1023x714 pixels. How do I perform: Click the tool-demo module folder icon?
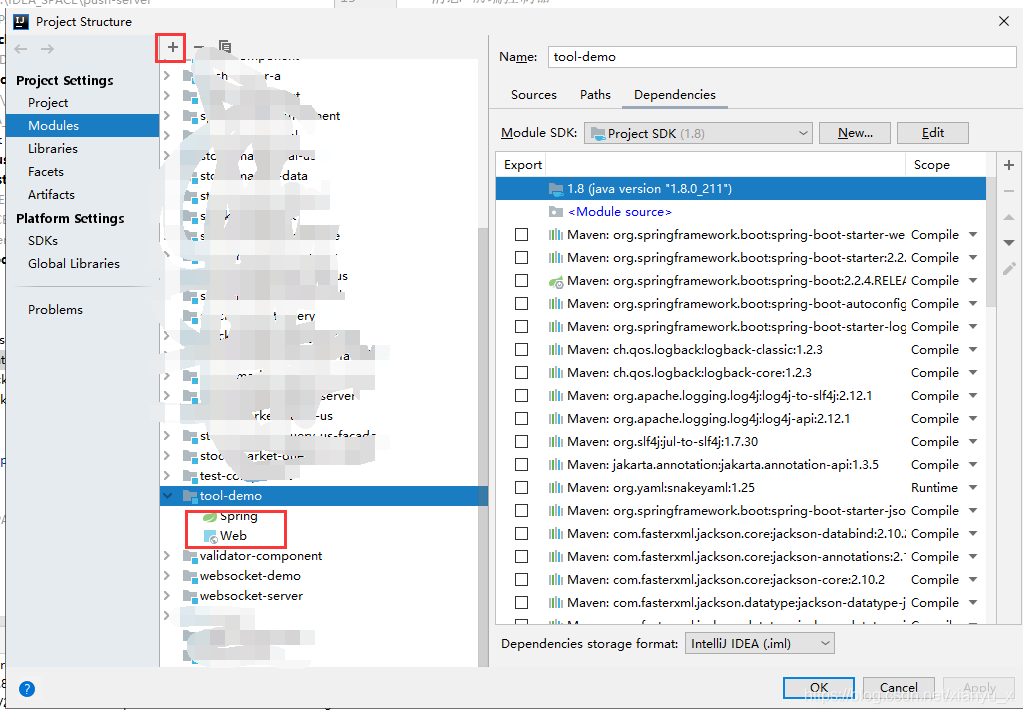(x=190, y=495)
